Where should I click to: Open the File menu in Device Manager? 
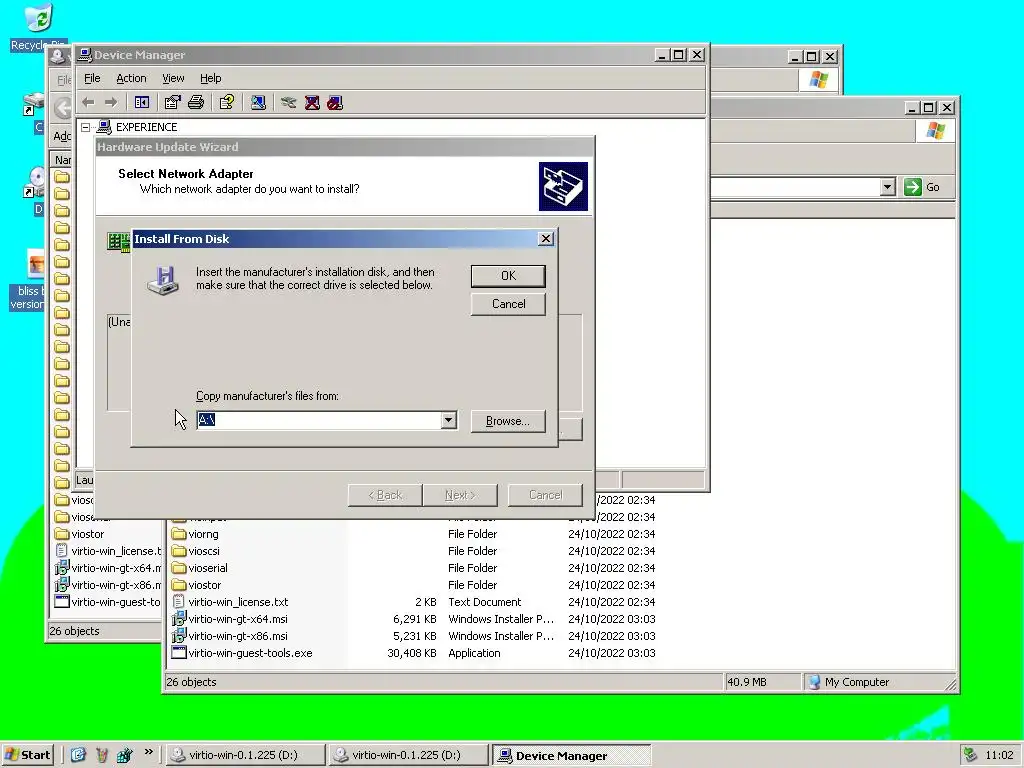pyautogui.click(x=92, y=78)
